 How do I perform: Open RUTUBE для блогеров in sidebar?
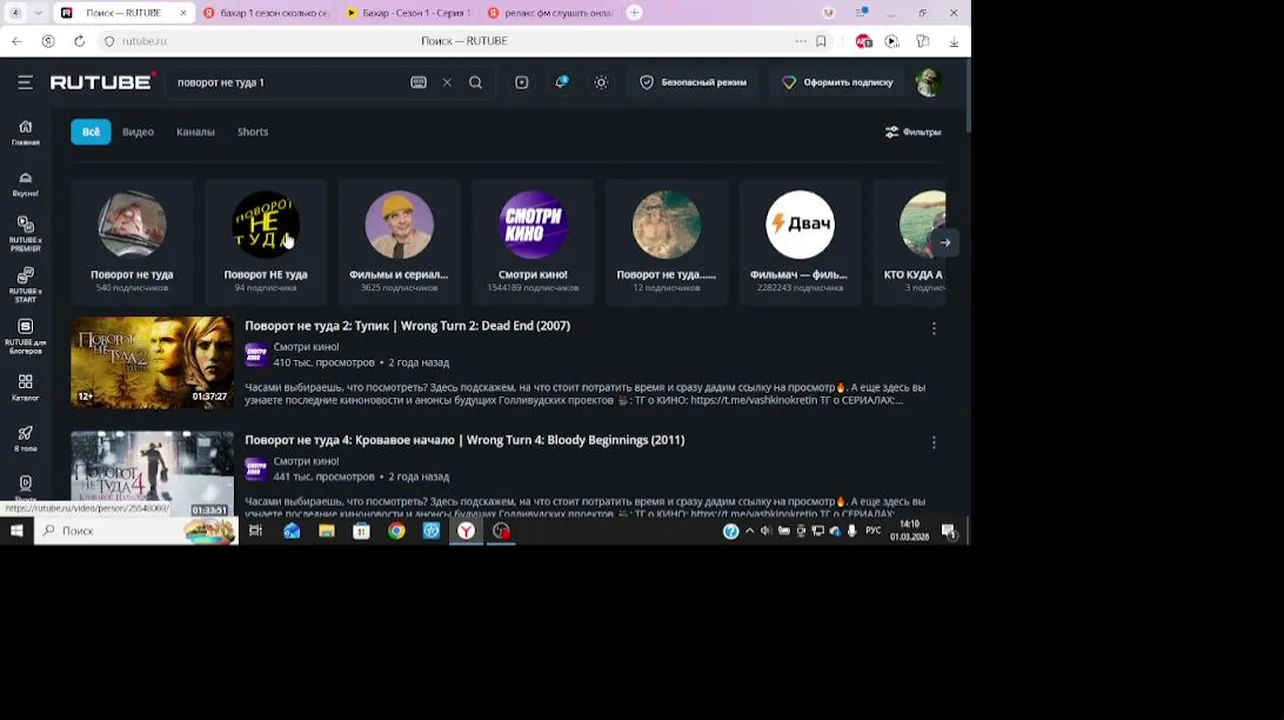point(26,336)
